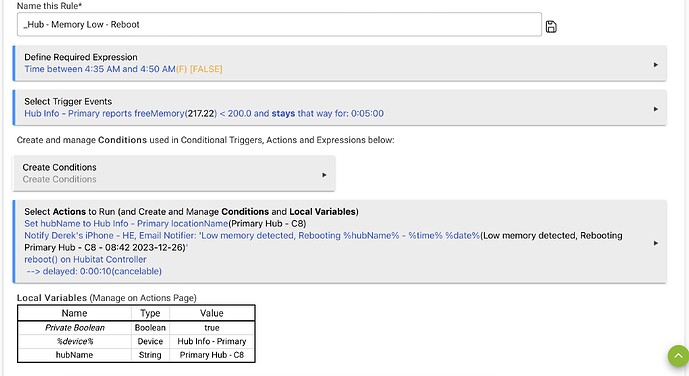Screen dimensions: 689x376
Task: Click the save icon beside rule name
Action: pos(551,27)
